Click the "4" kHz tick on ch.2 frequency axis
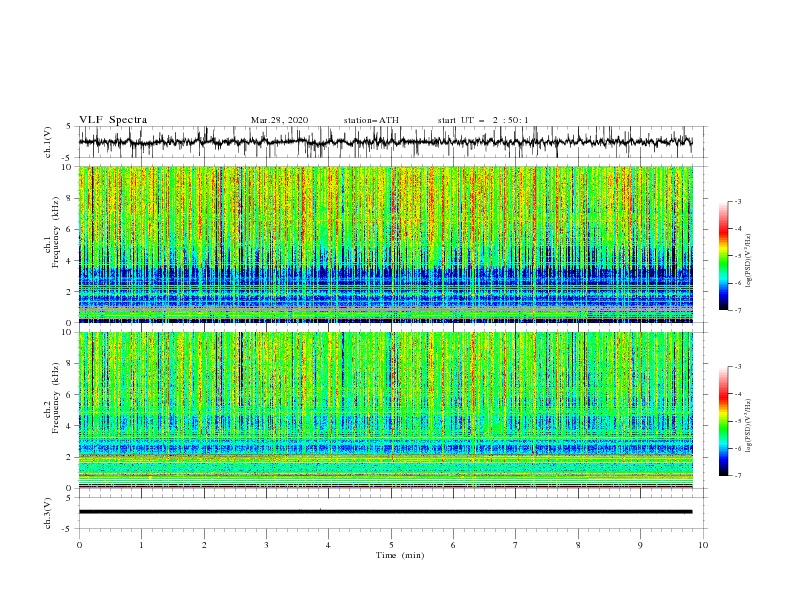The image size is (792, 612). pos(71,426)
